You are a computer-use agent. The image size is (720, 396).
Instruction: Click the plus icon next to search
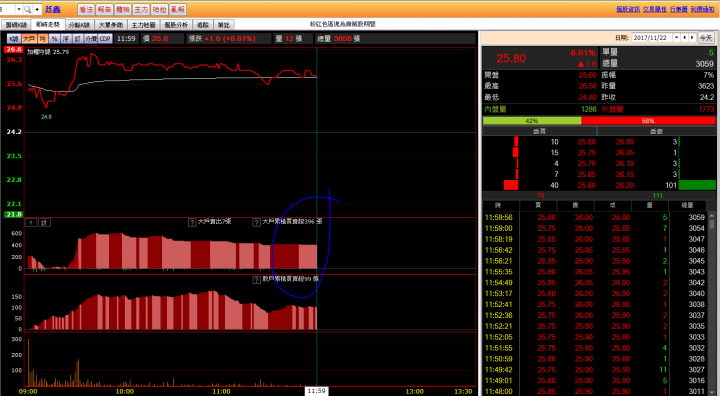[x=37, y=9]
